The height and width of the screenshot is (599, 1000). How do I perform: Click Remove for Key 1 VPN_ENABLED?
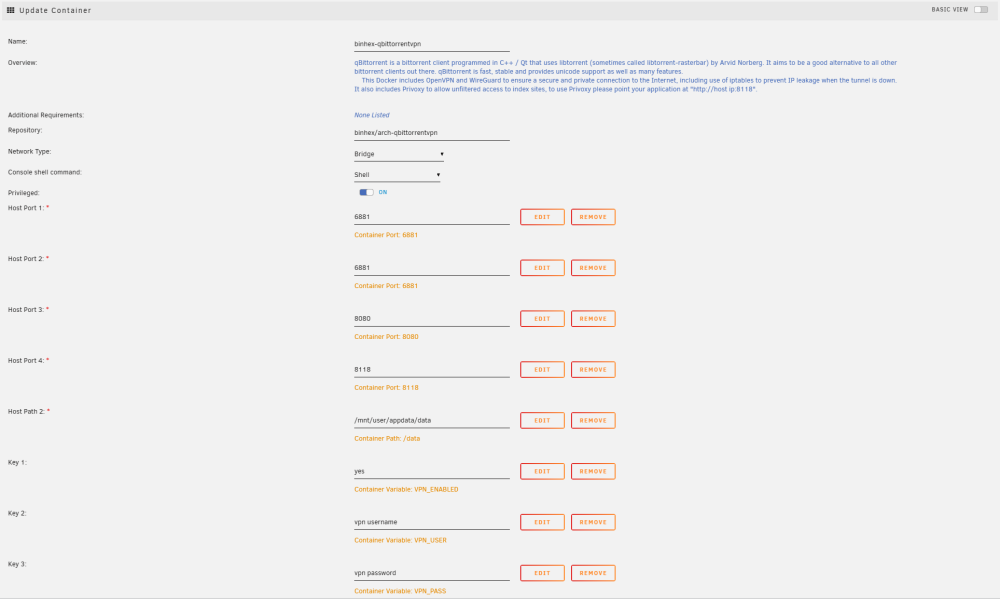click(593, 471)
